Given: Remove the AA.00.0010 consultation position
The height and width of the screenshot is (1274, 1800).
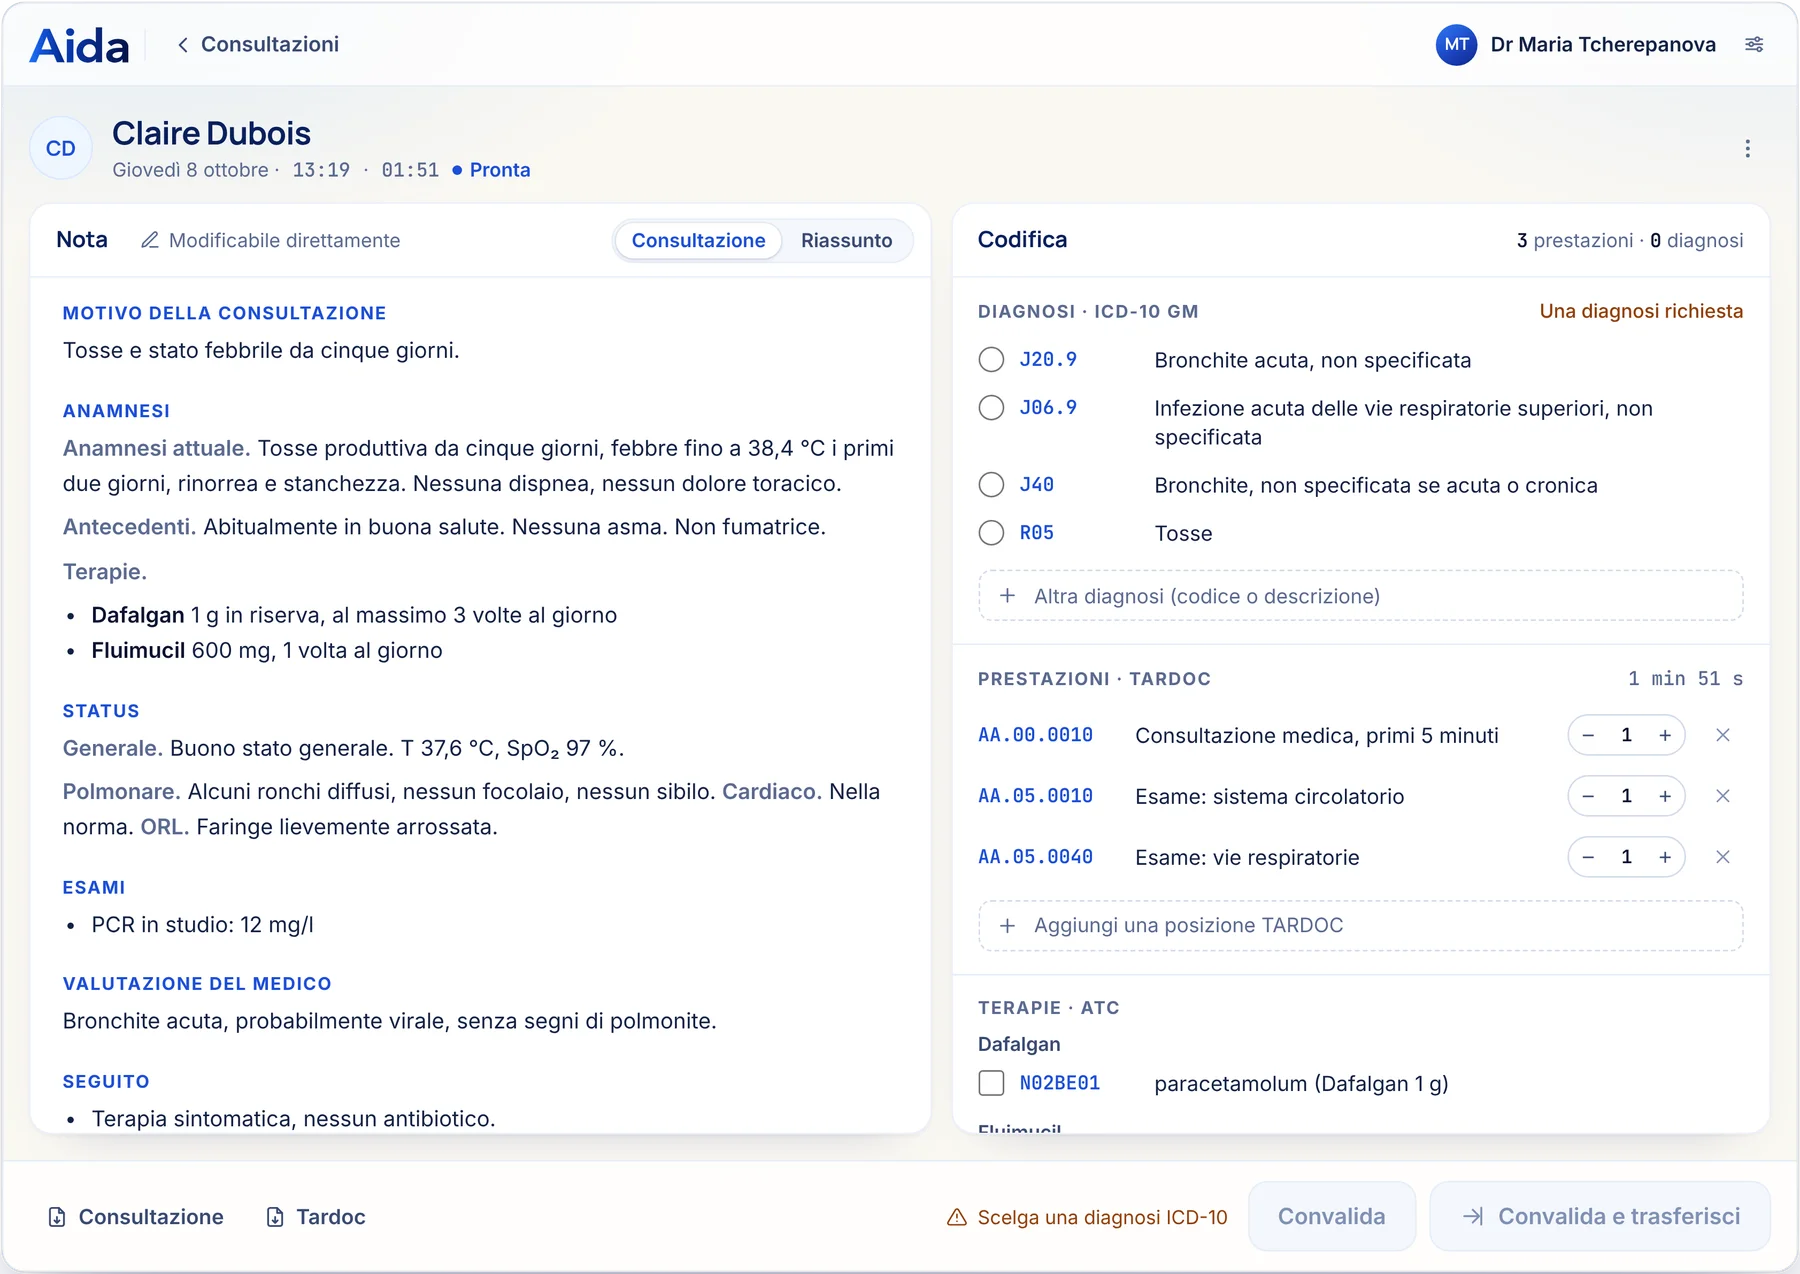Looking at the screenshot, I should point(1722,735).
